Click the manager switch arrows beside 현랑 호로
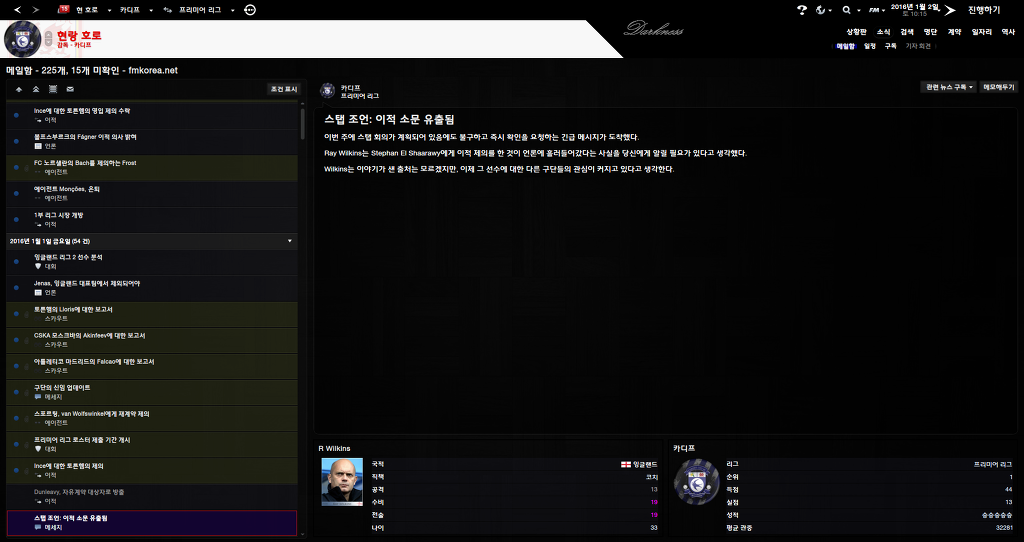This screenshot has width=1024, height=542. [x=49, y=39]
